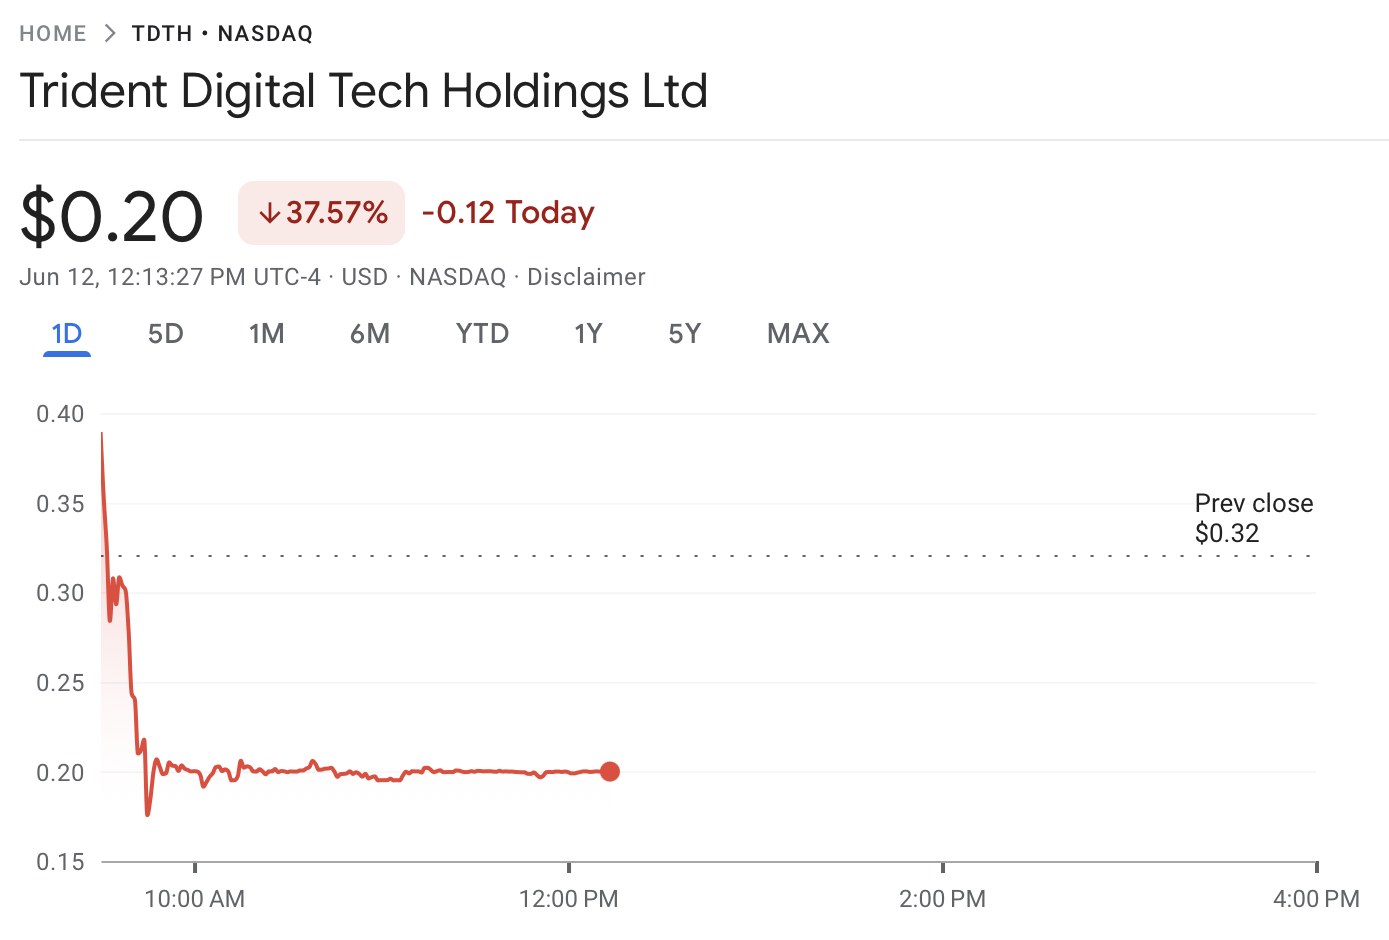Viewport: 1389px width, 940px height.
Task: Select the 1D time range tab
Action: [x=67, y=334]
